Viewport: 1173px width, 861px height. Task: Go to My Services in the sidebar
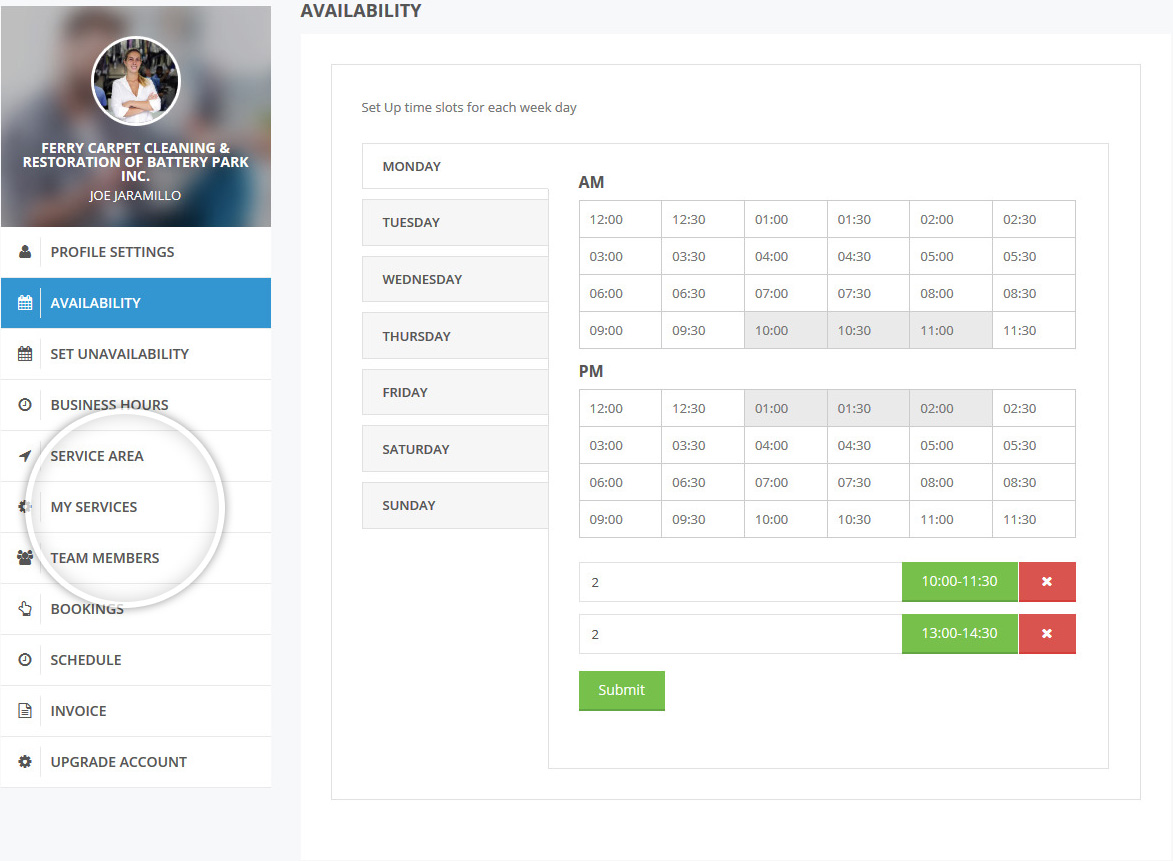click(x=94, y=507)
